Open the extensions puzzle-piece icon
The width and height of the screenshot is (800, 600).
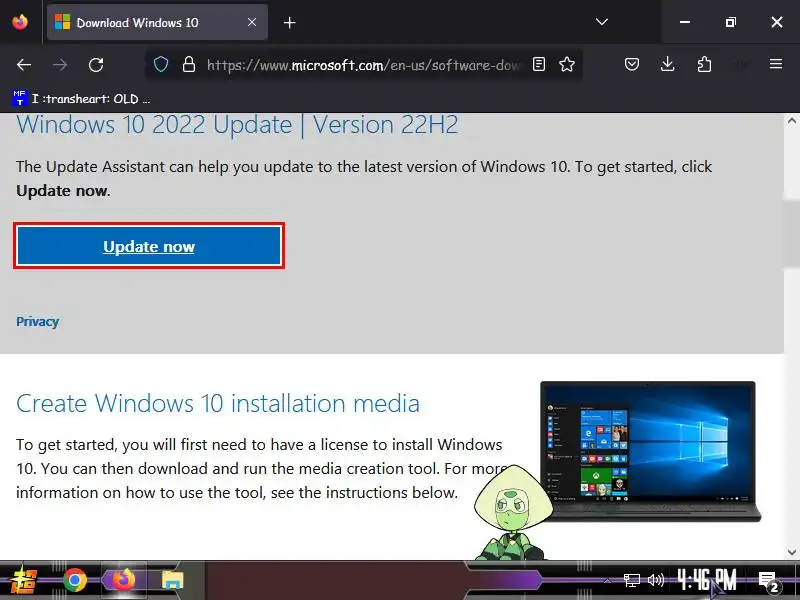pyautogui.click(x=704, y=64)
